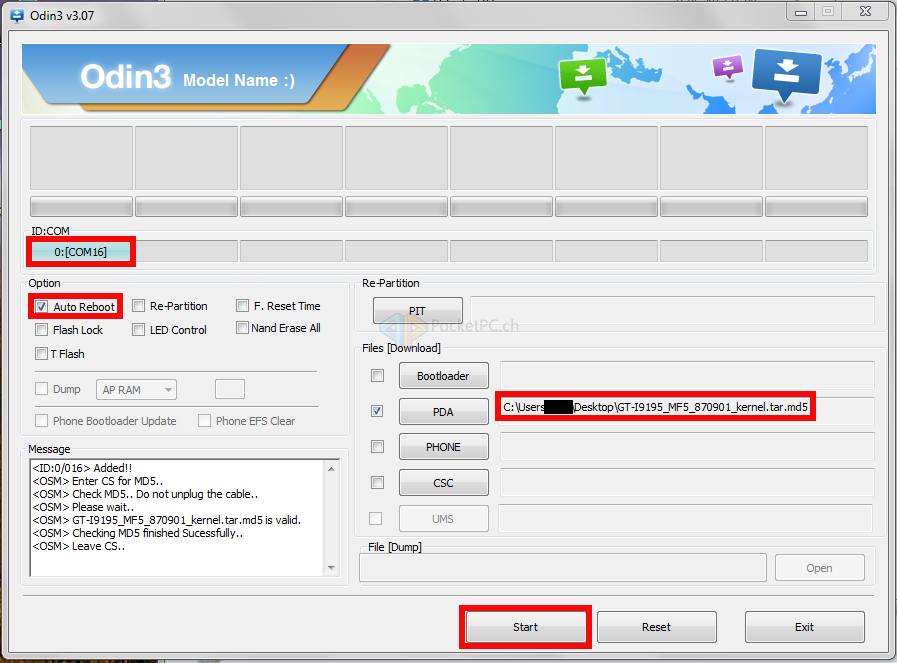The image size is (897, 663).
Task: Tick the Bootloader file checkbox
Action: tap(378, 375)
